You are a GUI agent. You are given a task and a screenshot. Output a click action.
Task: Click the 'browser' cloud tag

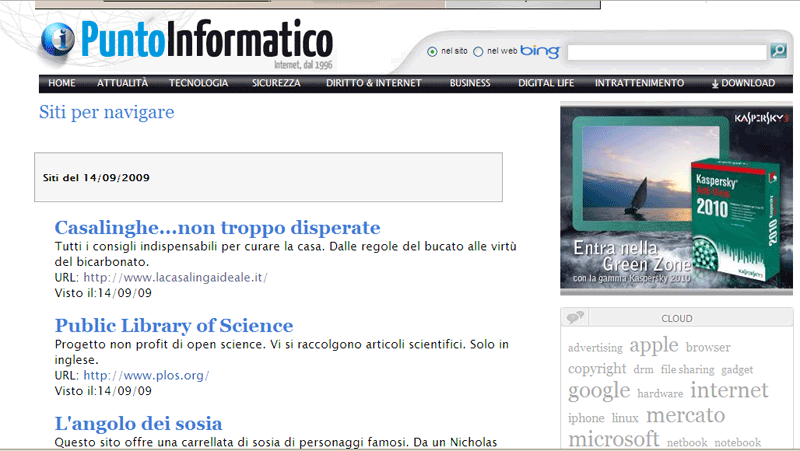(708, 347)
